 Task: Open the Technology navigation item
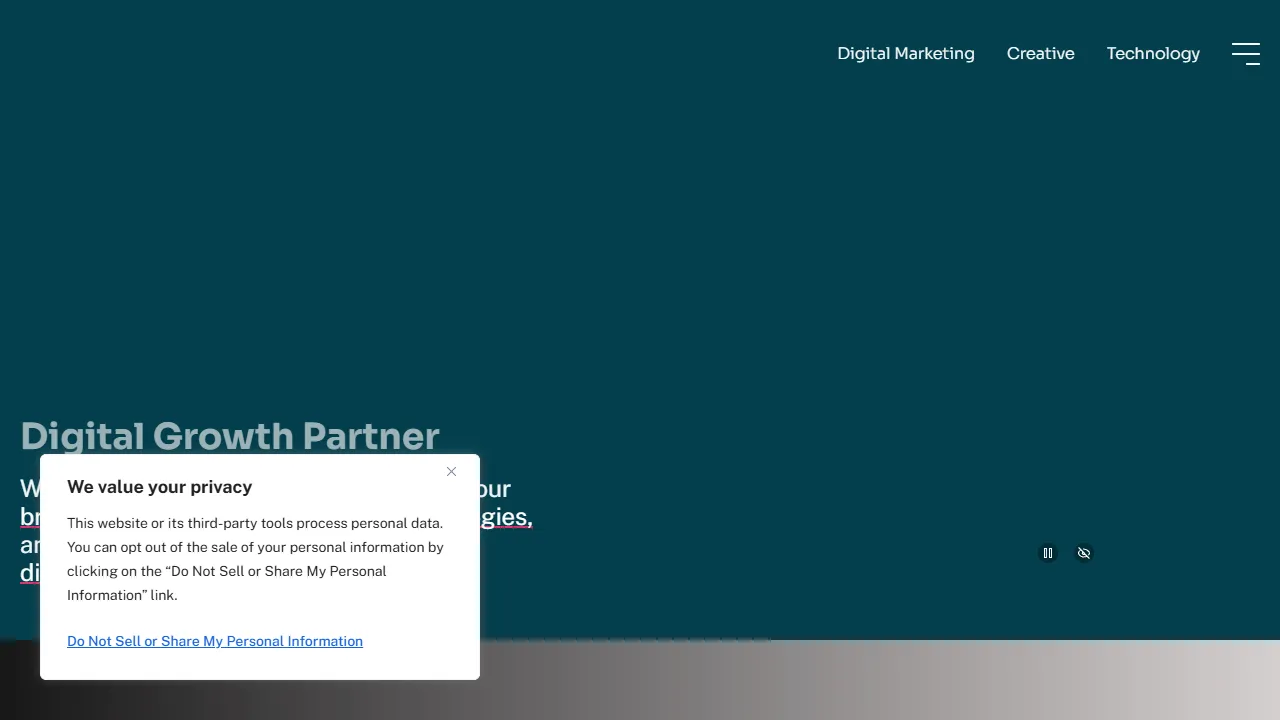point(1153,54)
